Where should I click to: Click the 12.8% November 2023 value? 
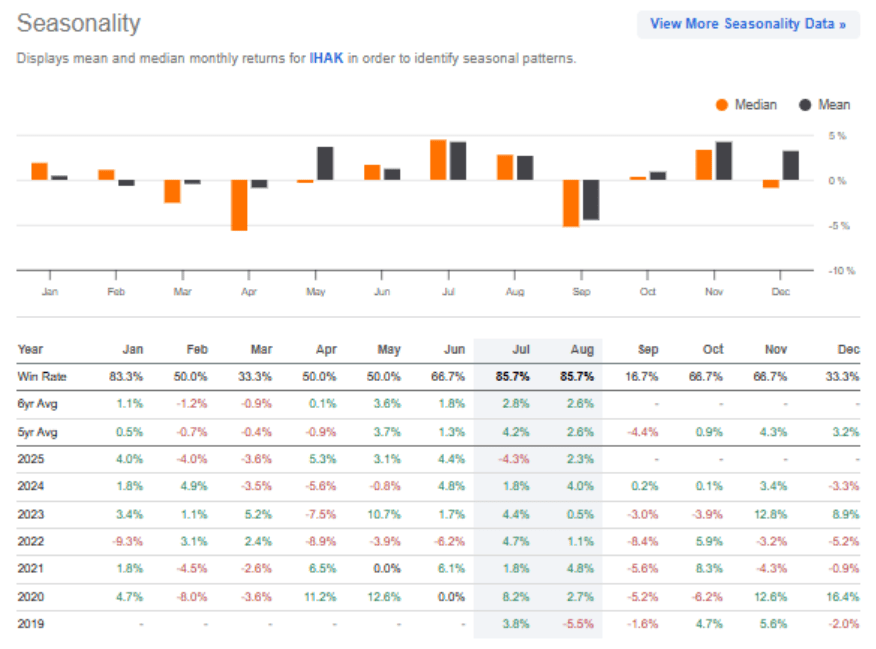(769, 514)
